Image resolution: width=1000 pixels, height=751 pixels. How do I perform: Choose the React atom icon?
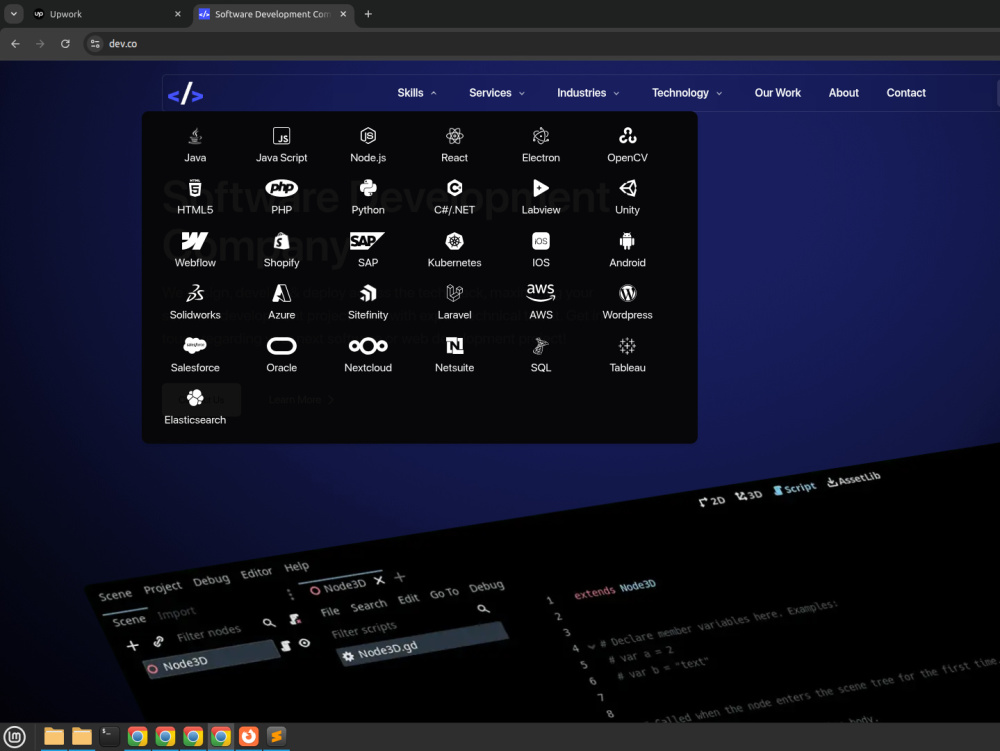(455, 135)
